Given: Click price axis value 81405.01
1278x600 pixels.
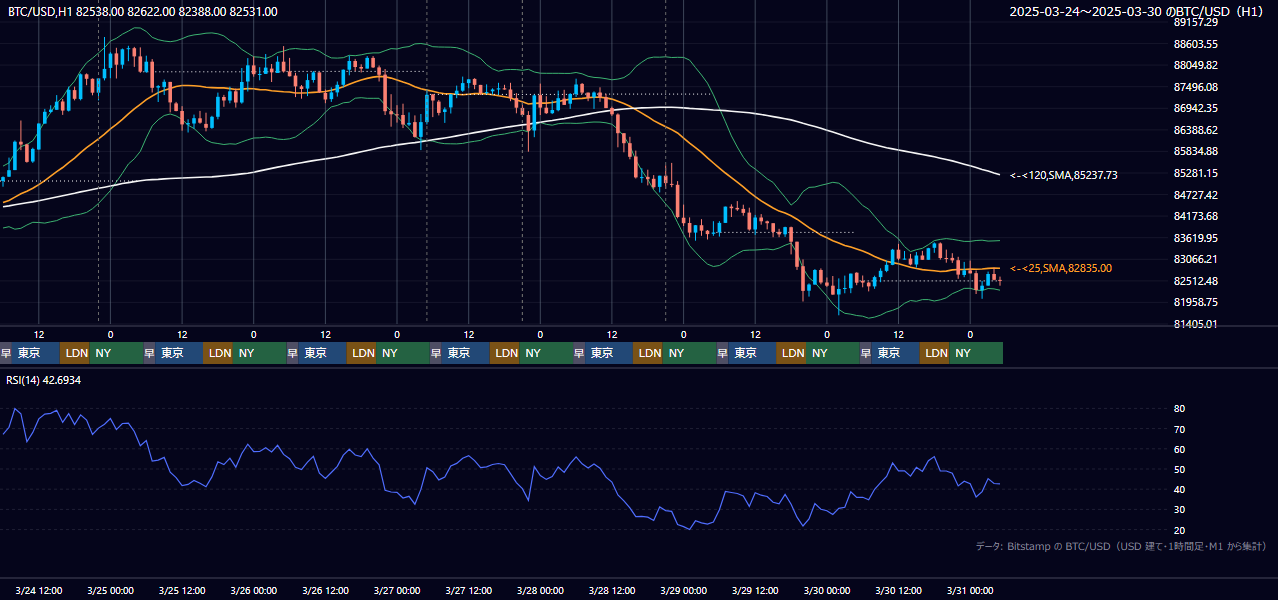Looking at the screenshot, I should pyautogui.click(x=1196, y=324).
